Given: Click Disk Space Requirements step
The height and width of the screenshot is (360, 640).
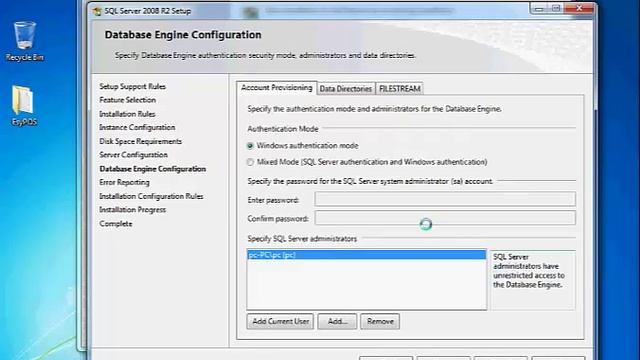Looking at the screenshot, I should tap(140, 141).
